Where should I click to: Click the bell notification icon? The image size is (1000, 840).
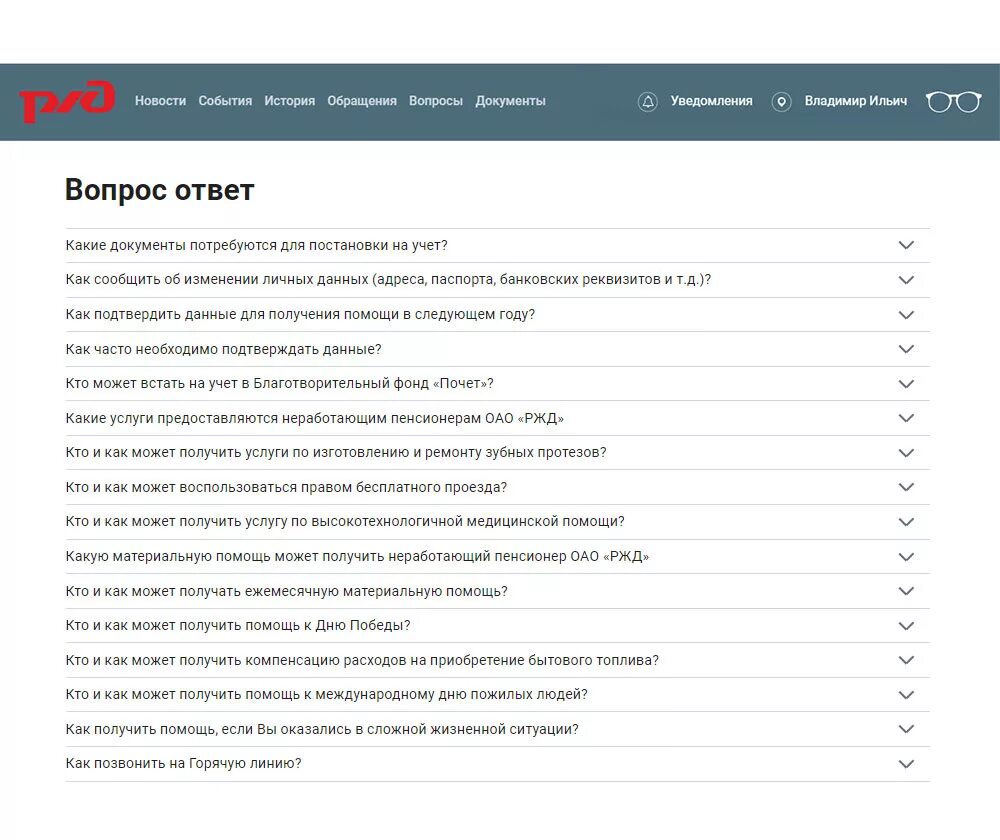click(647, 101)
